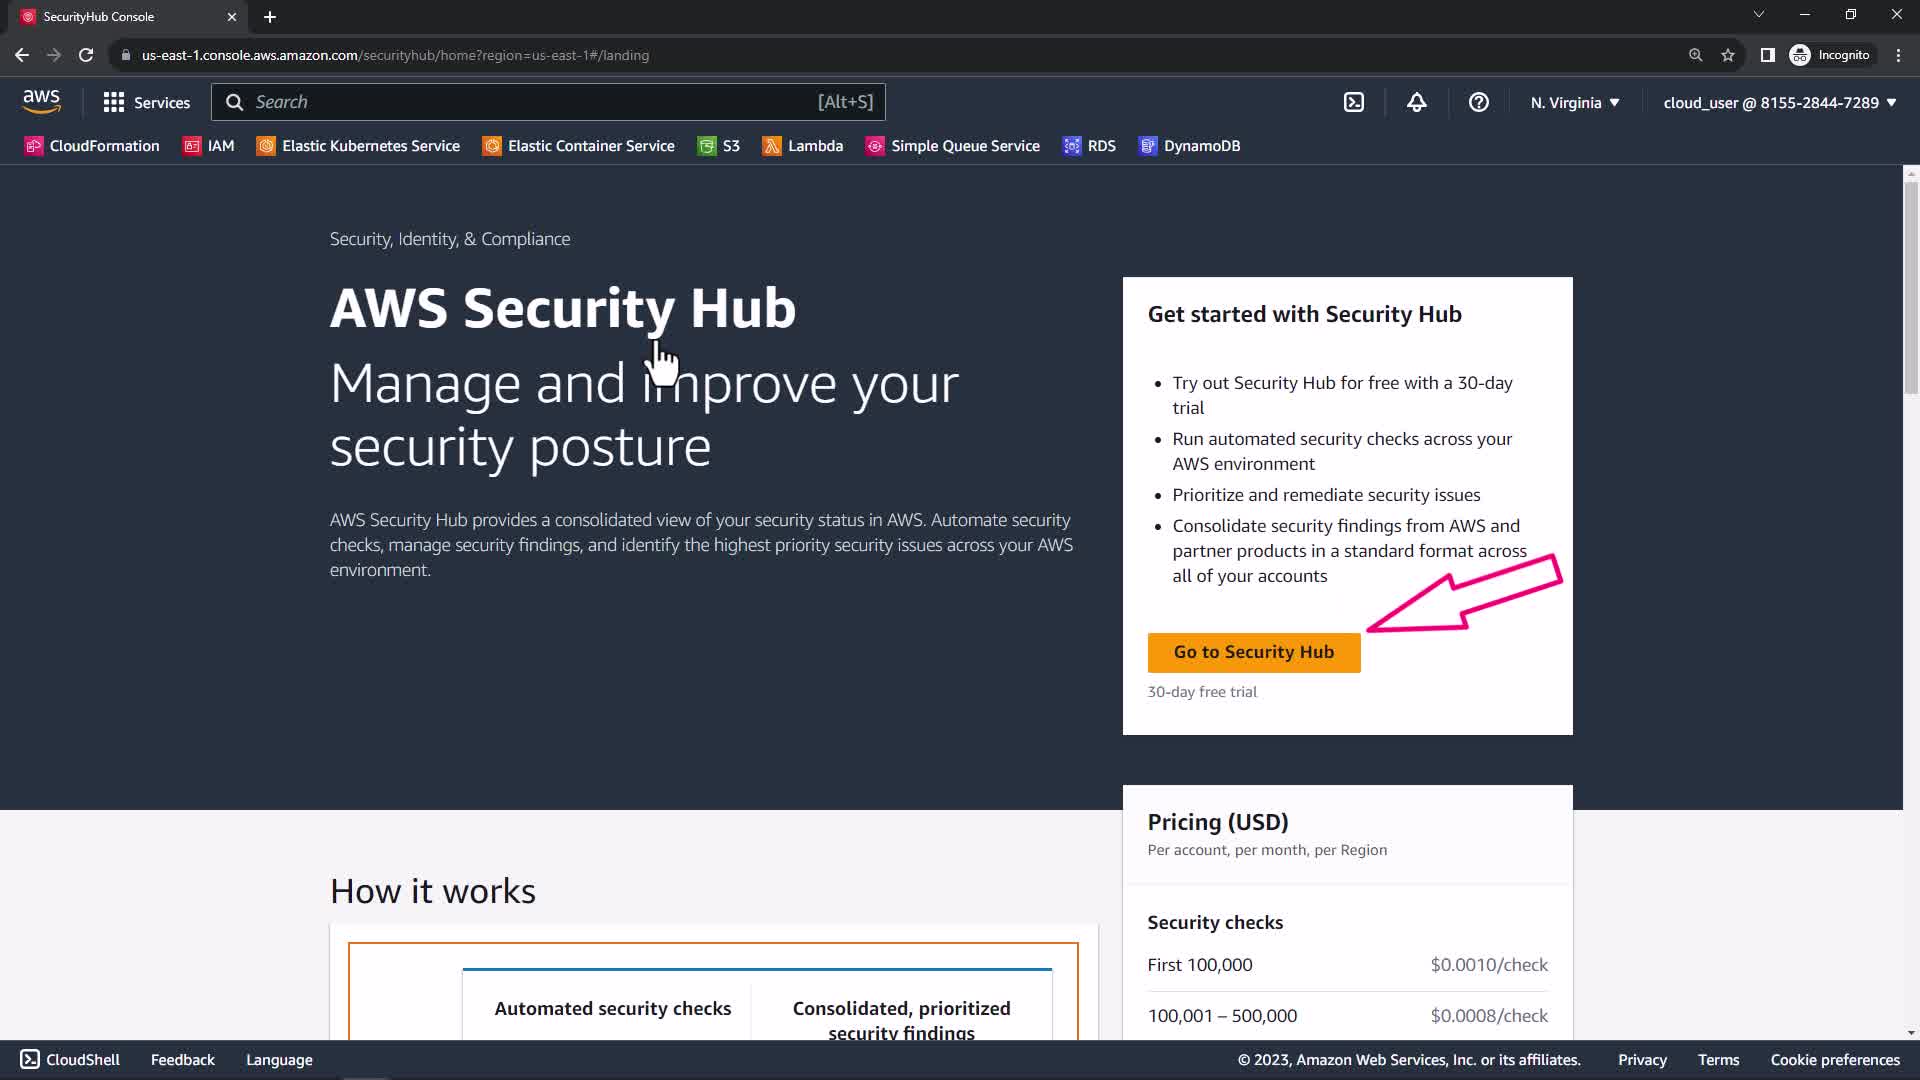The width and height of the screenshot is (1920, 1080).
Task: Bookmark this page with star icon
Action: click(1727, 55)
